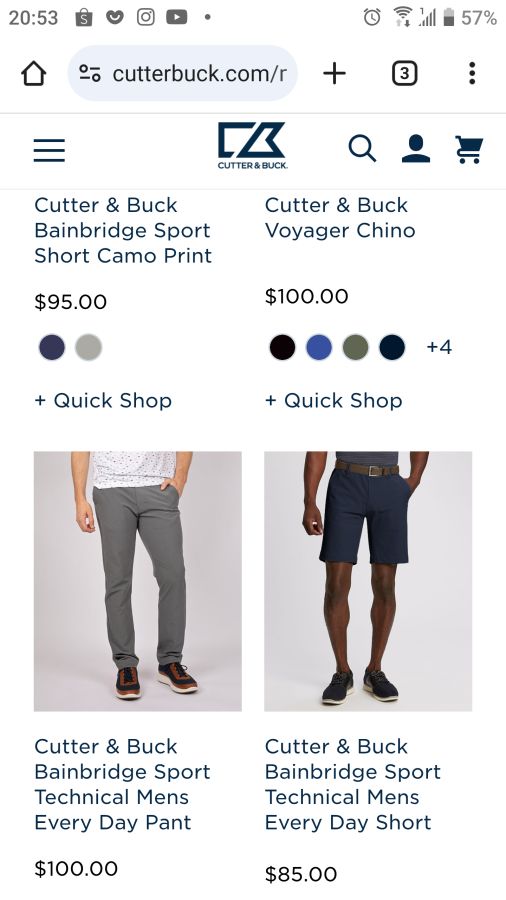View the shopping cart
This screenshot has height=900, width=506.
pos(469,149)
